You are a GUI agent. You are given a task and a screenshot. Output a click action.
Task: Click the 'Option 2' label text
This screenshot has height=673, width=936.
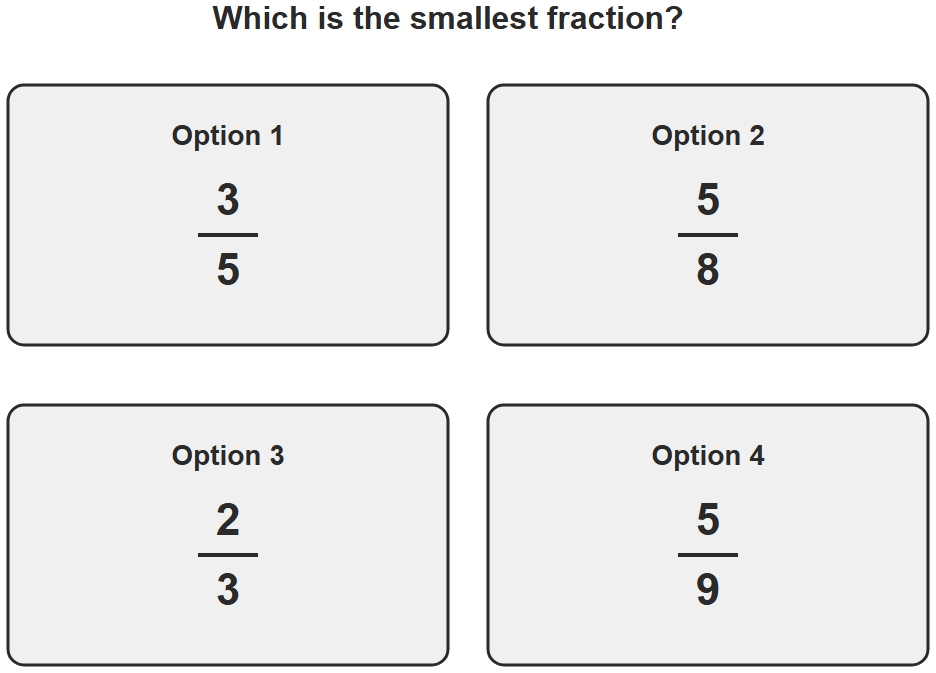point(707,136)
